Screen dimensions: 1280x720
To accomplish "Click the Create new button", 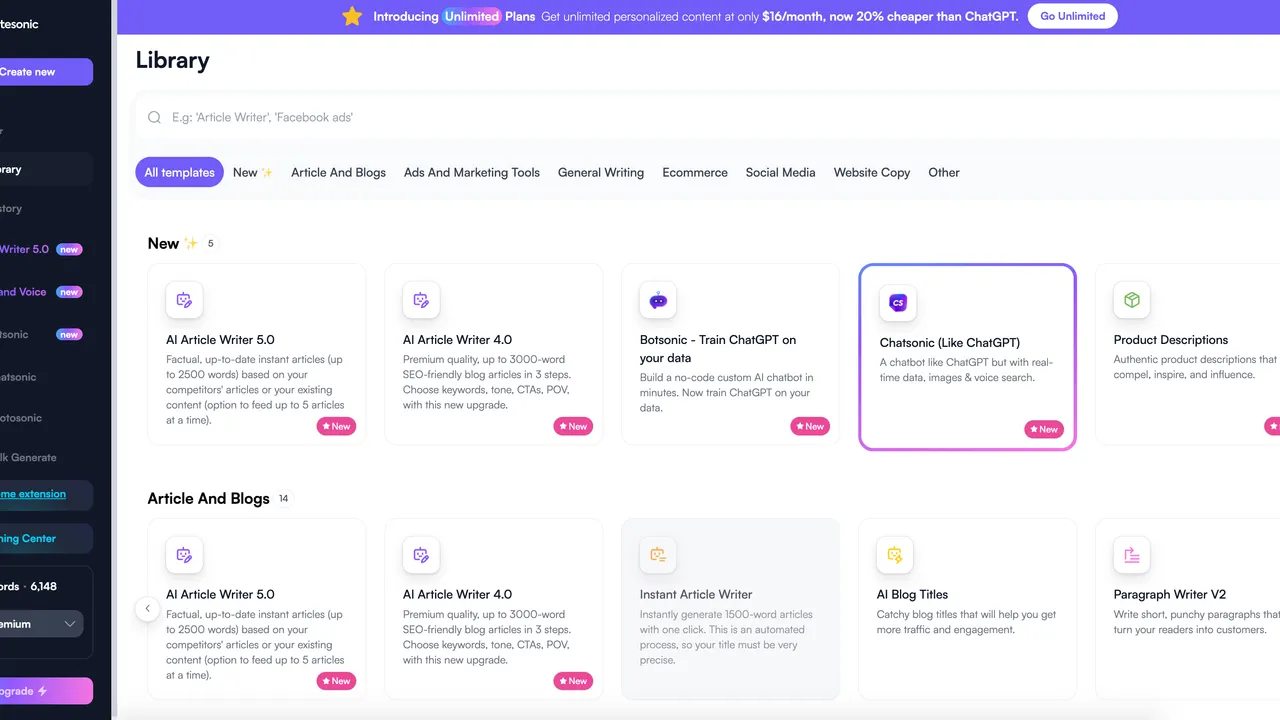I will (45, 72).
